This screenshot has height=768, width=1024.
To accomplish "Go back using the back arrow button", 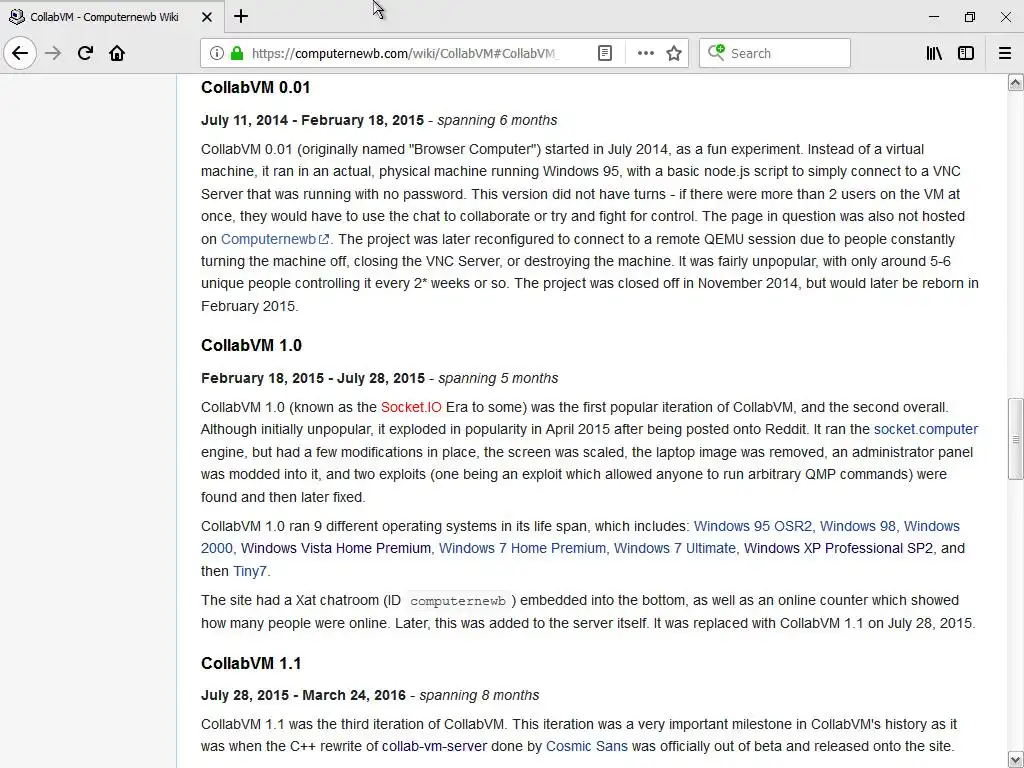I will pos(20,53).
